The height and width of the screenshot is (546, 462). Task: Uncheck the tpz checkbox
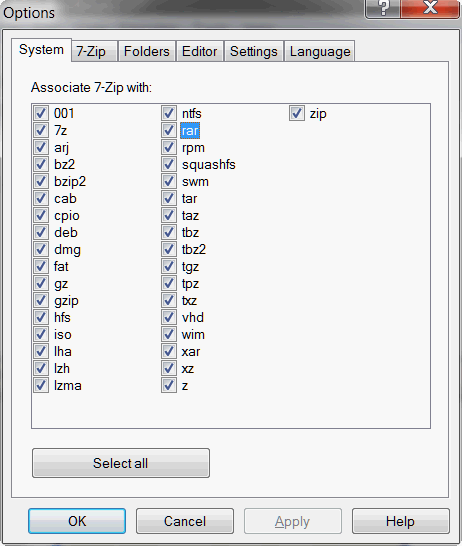[x=169, y=283]
